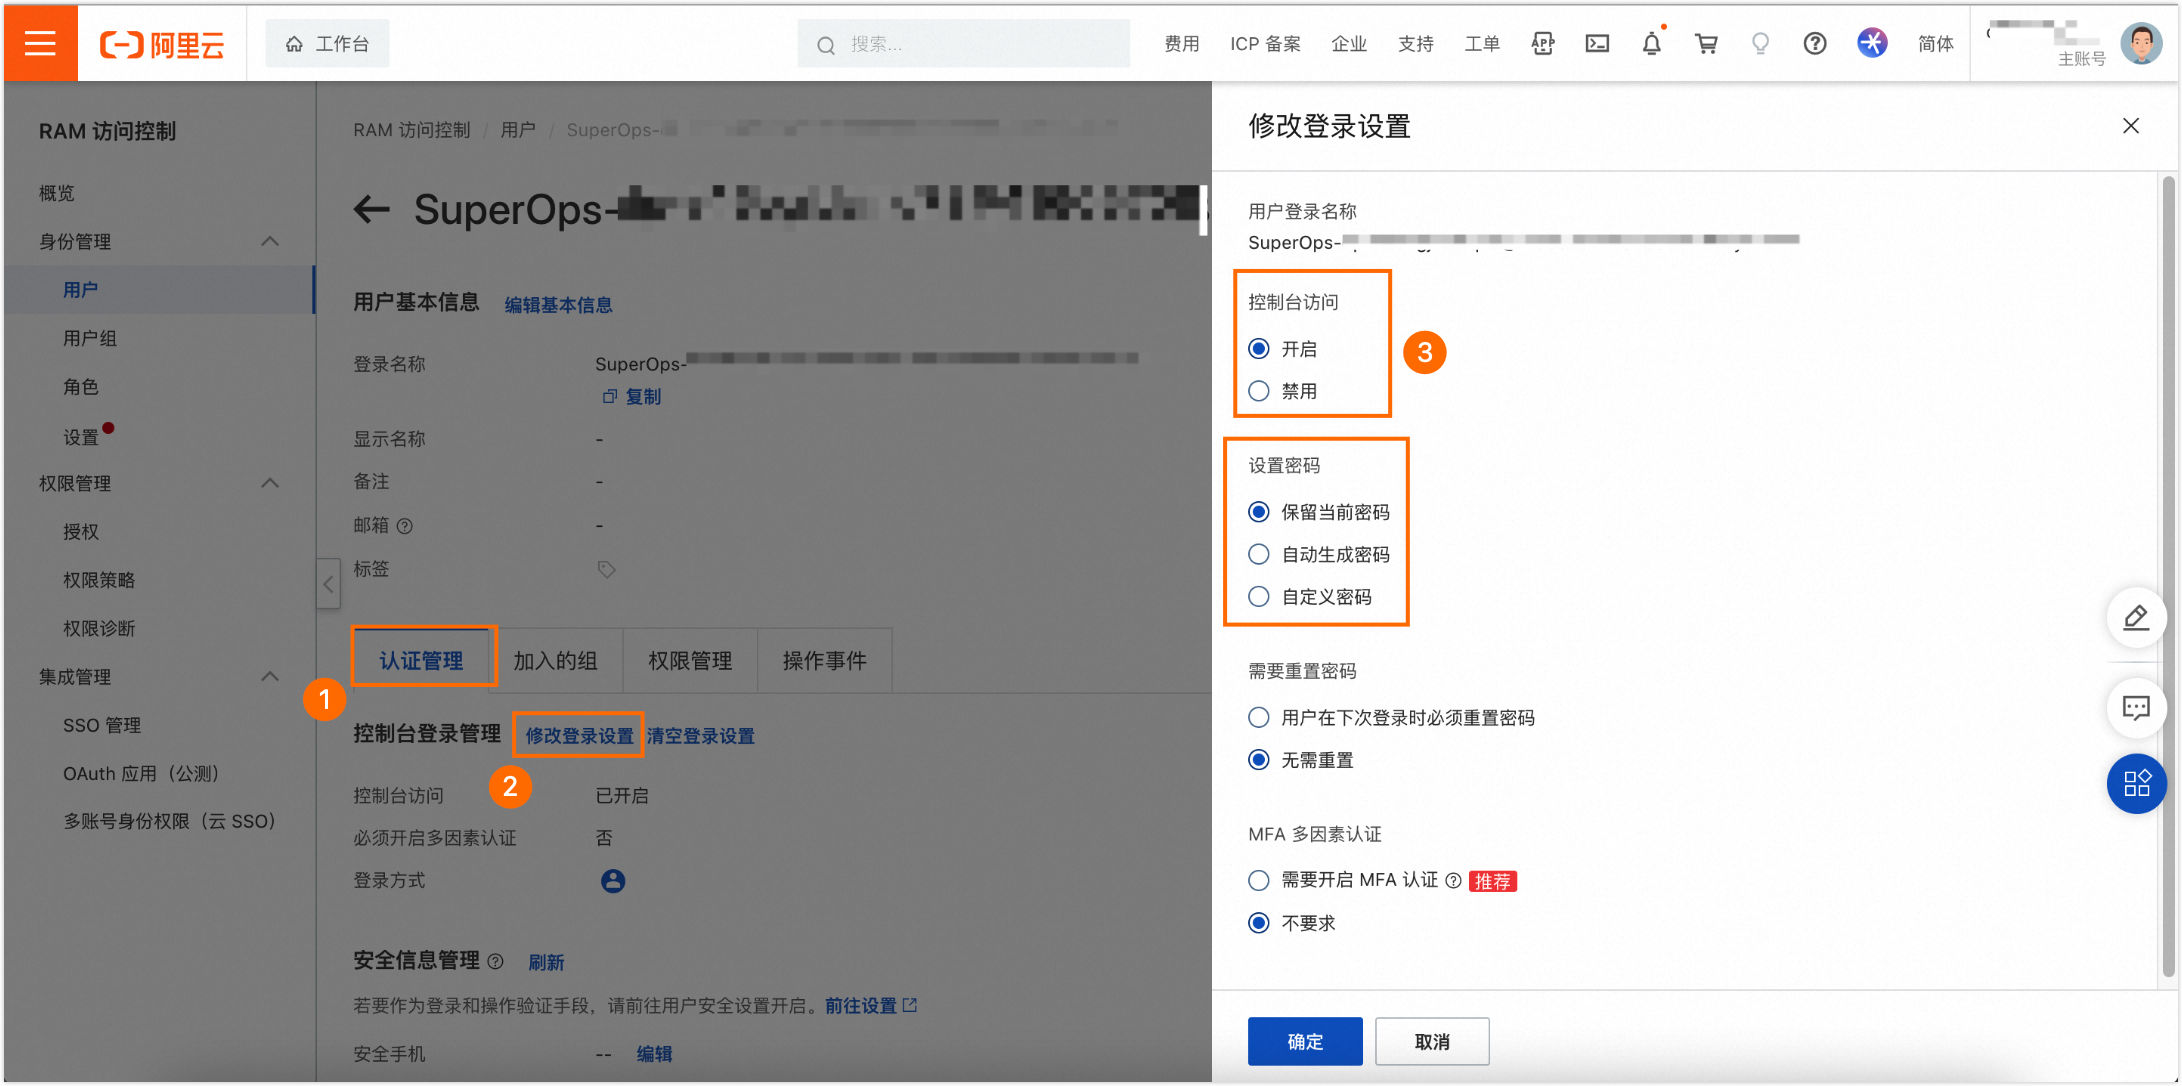The height and width of the screenshot is (1086, 2182).
Task: Collapse the 权限管理 sidebar section
Action: click(x=270, y=484)
